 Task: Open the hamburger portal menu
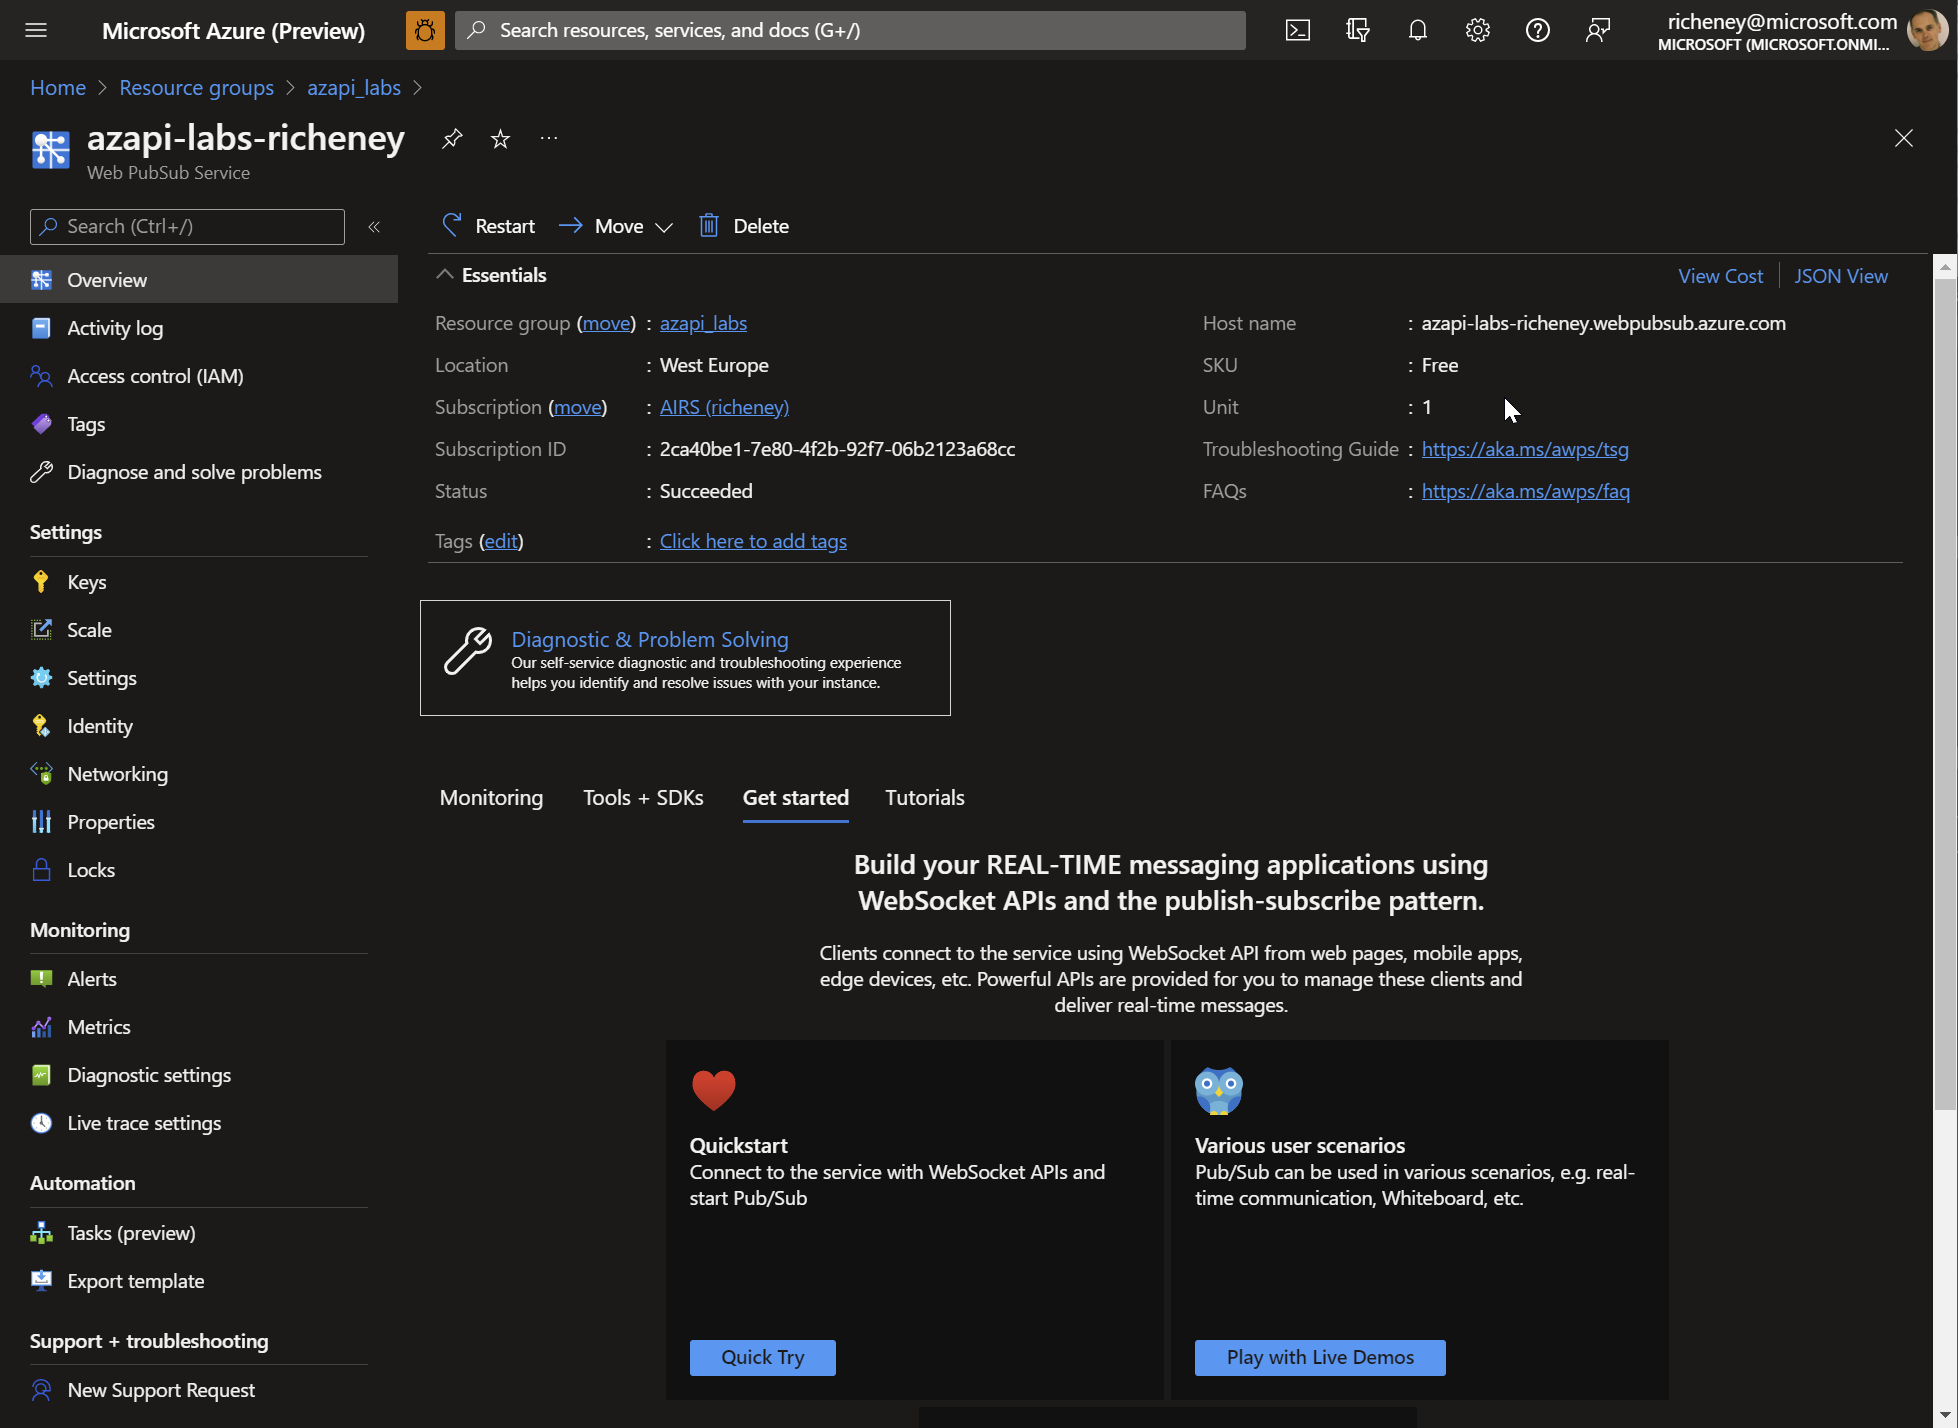(36, 30)
